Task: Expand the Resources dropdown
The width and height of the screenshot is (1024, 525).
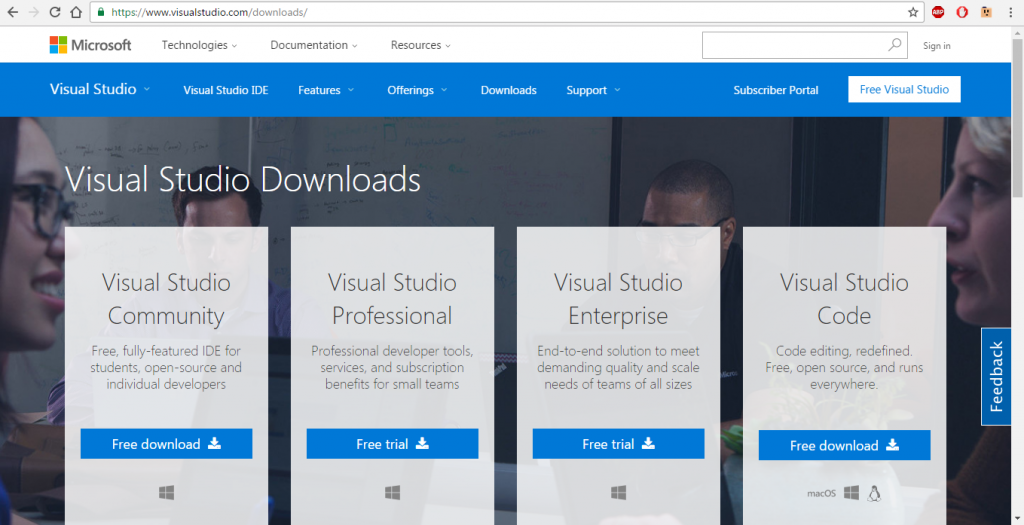Action: (x=421, y=45)
